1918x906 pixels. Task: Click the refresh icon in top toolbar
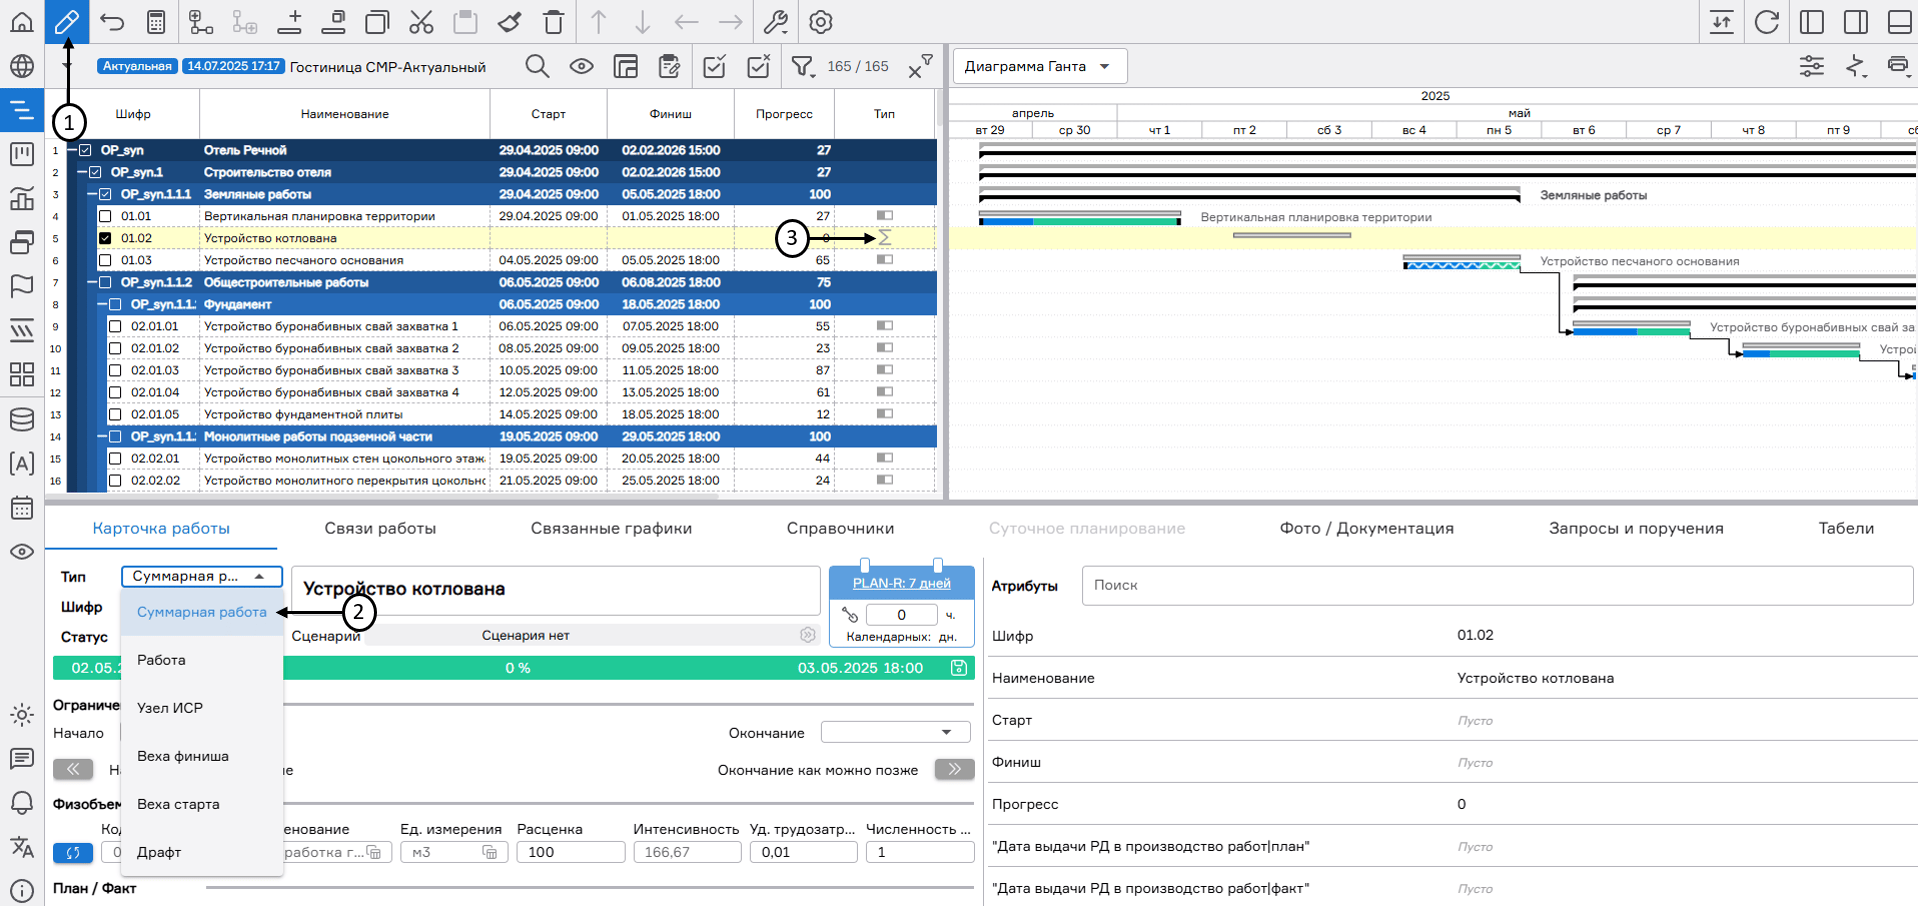[1767, 22]
